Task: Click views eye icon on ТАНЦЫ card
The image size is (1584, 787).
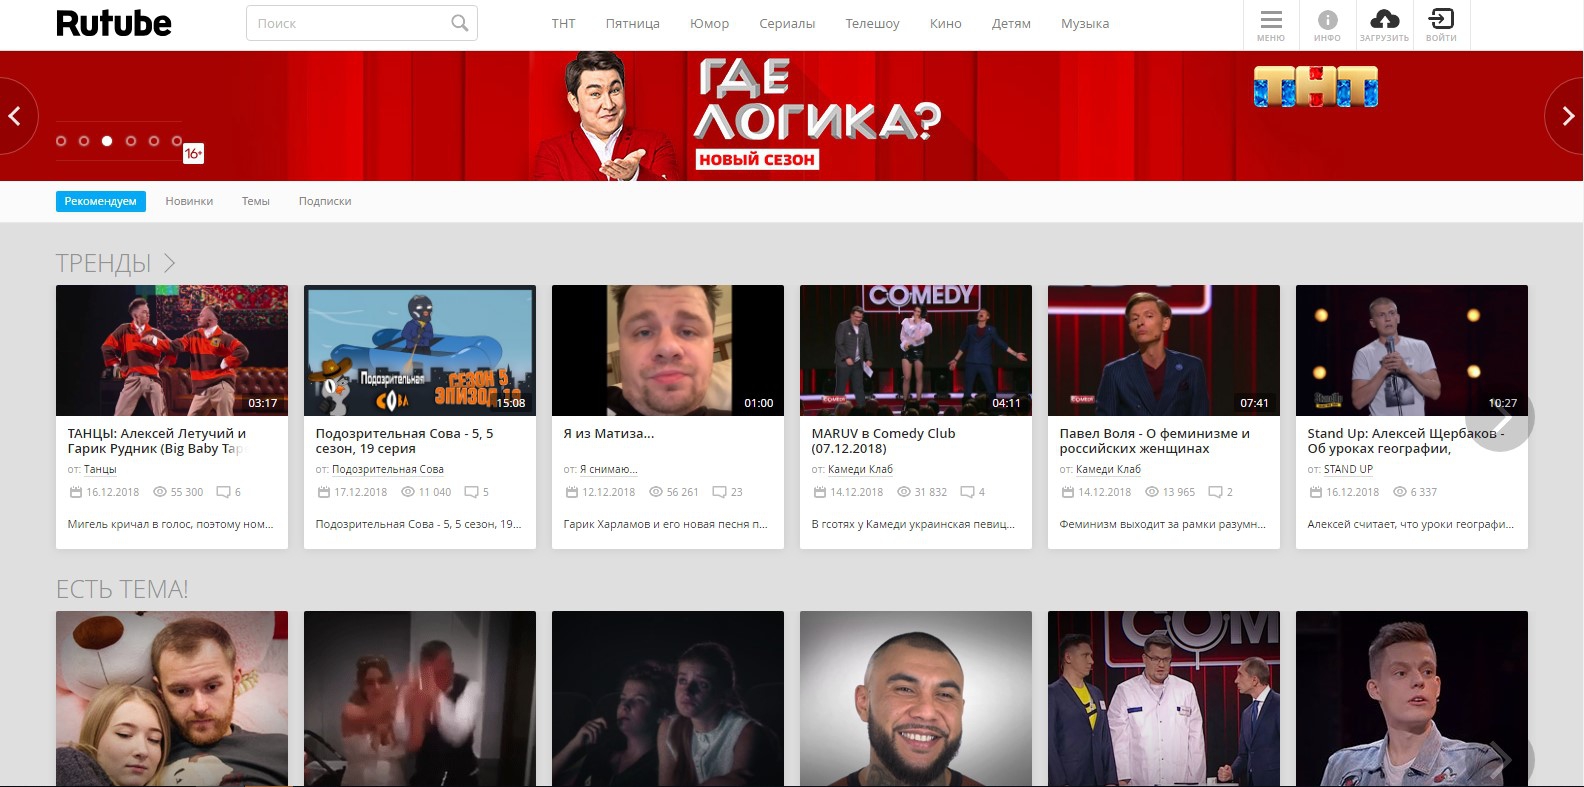Action: point(160,492)
